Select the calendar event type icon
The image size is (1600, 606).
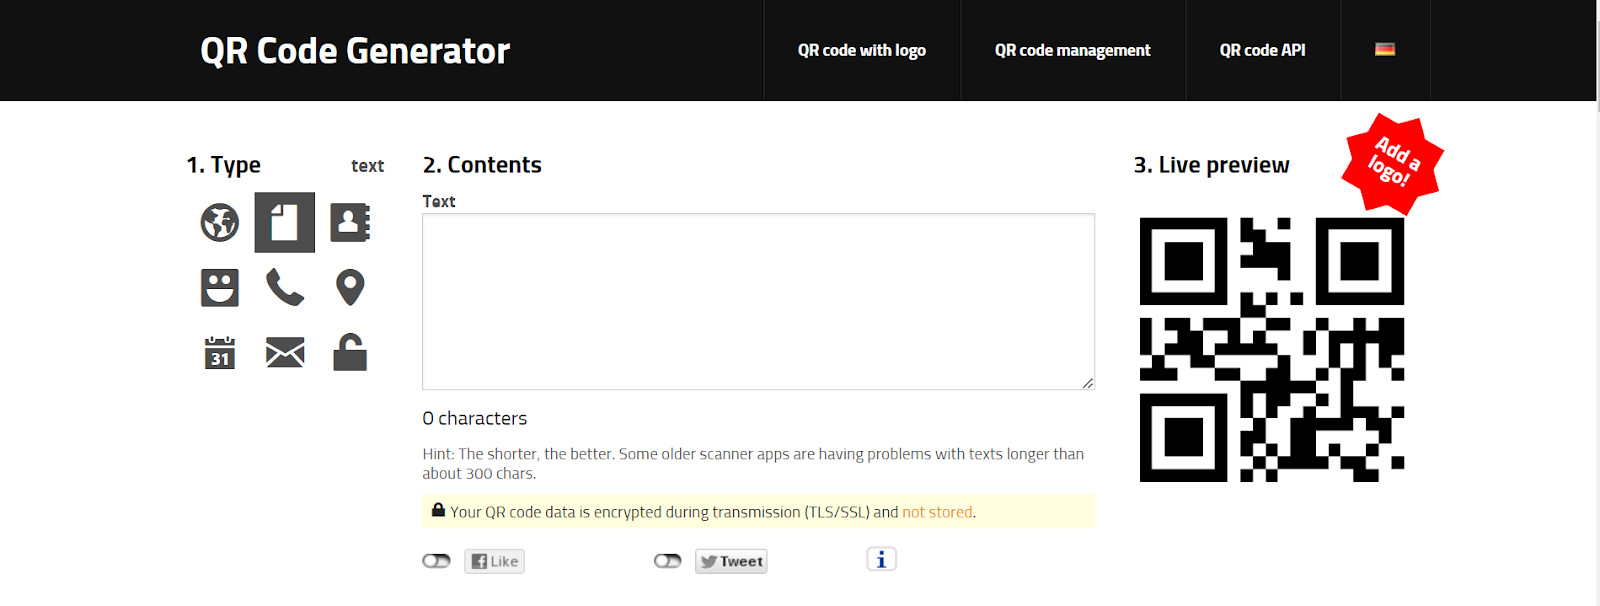click(220, 353)
